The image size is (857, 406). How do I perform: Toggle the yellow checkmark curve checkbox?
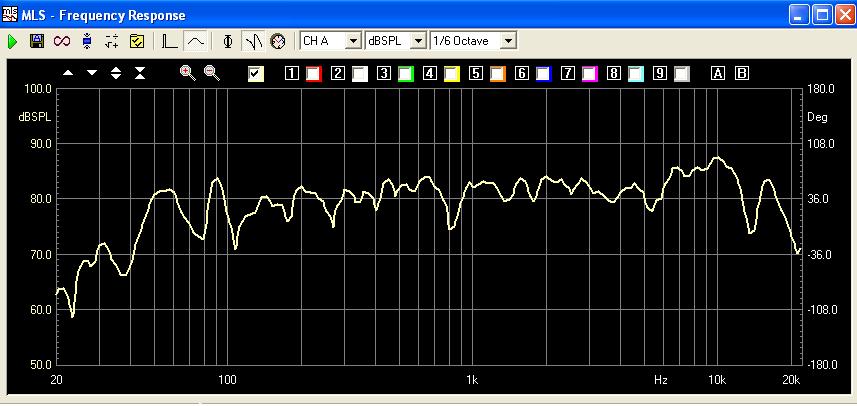pos(256,73)
